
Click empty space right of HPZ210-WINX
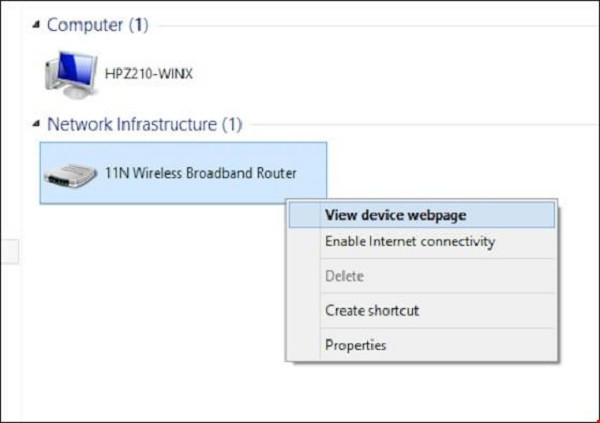point(350,73)
